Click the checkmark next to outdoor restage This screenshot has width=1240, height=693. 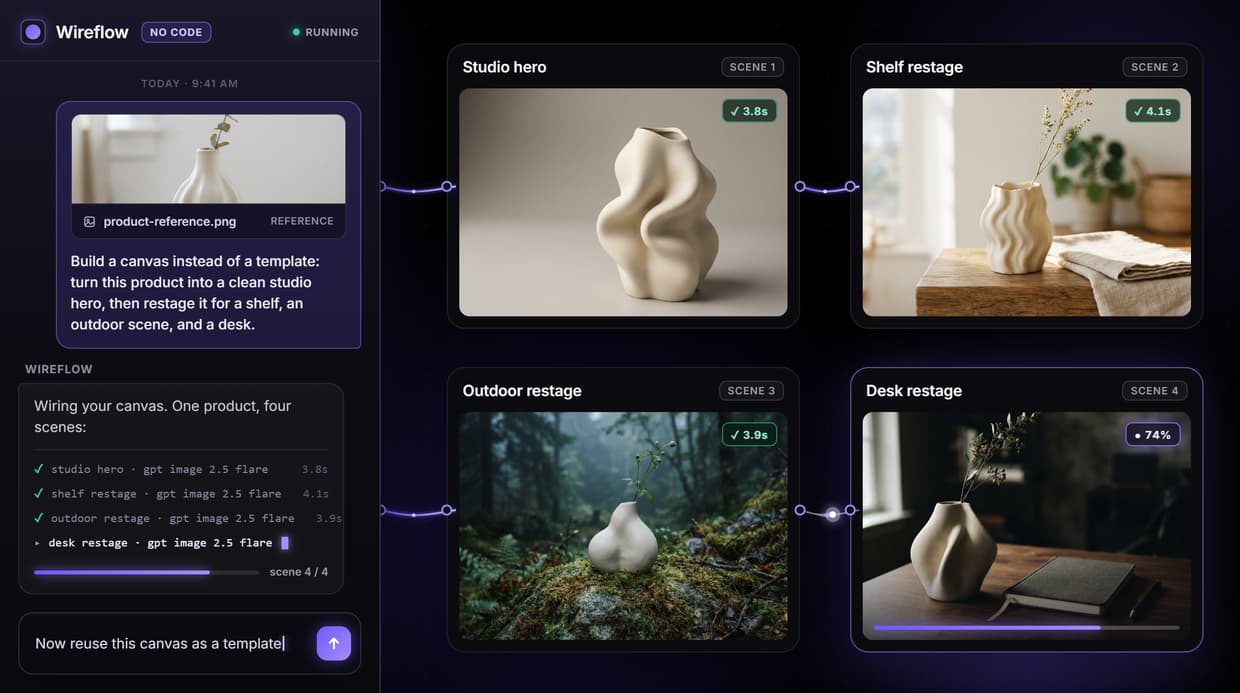coord(39,518)
